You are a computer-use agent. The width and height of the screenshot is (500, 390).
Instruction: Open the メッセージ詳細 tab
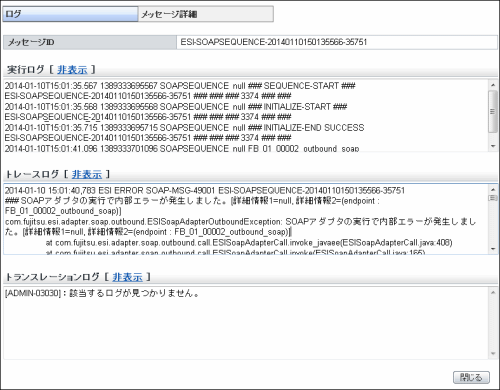[206, 14]
